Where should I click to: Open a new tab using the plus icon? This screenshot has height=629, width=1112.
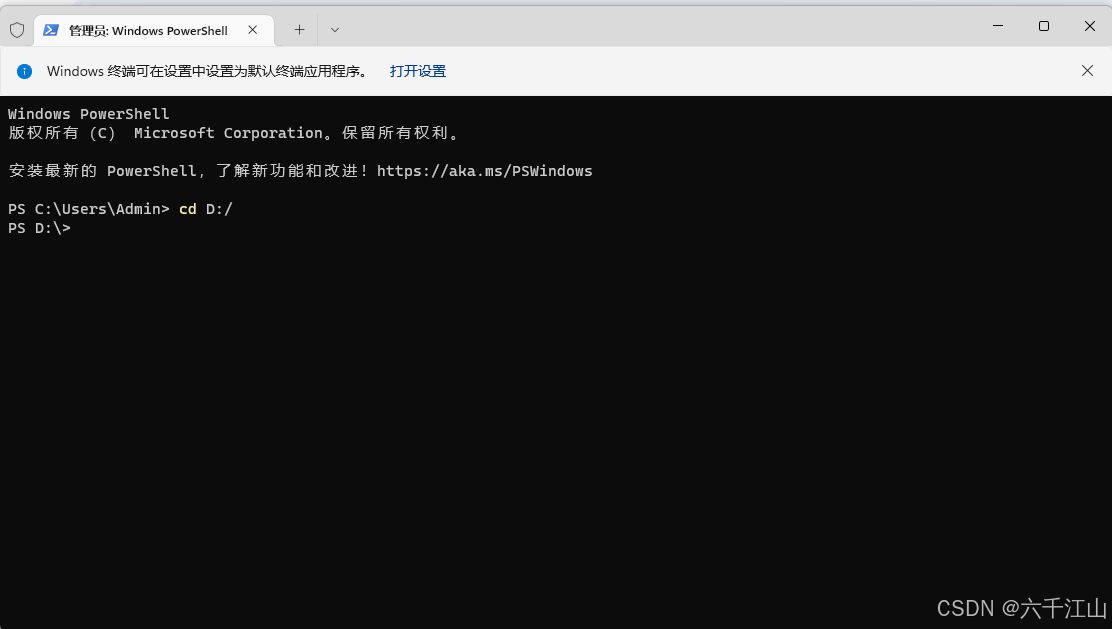coord(298,30)
